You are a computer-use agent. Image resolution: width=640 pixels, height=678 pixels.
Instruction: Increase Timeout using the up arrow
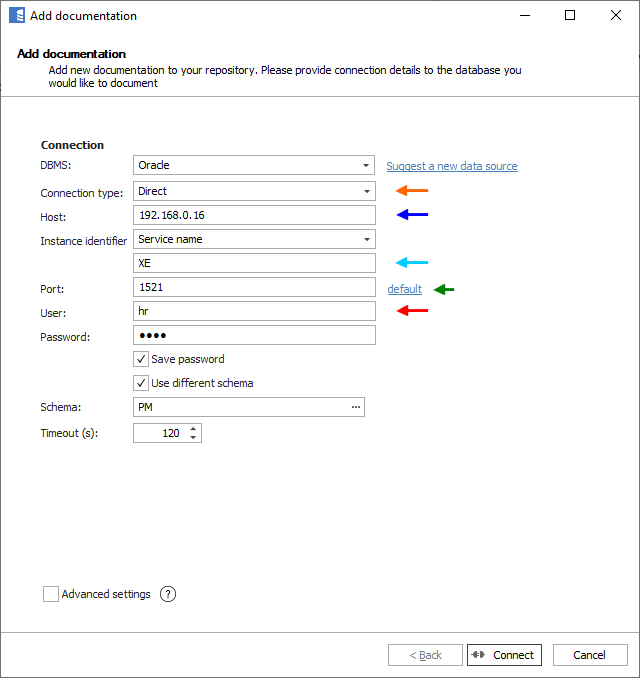click(x=193, y=429)
